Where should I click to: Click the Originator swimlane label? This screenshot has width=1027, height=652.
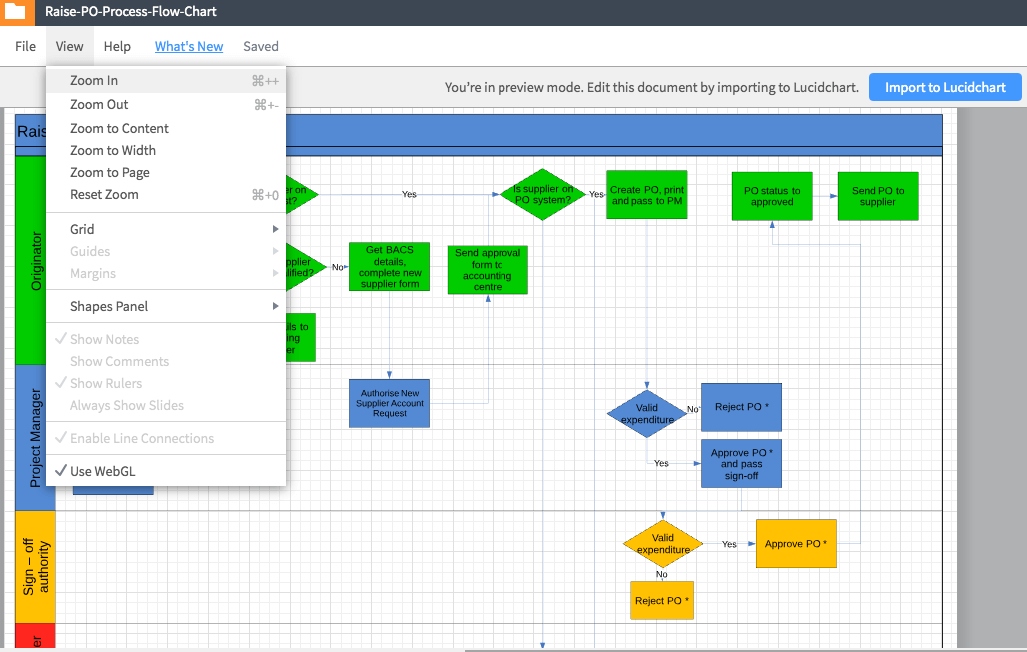click(36, 261)
